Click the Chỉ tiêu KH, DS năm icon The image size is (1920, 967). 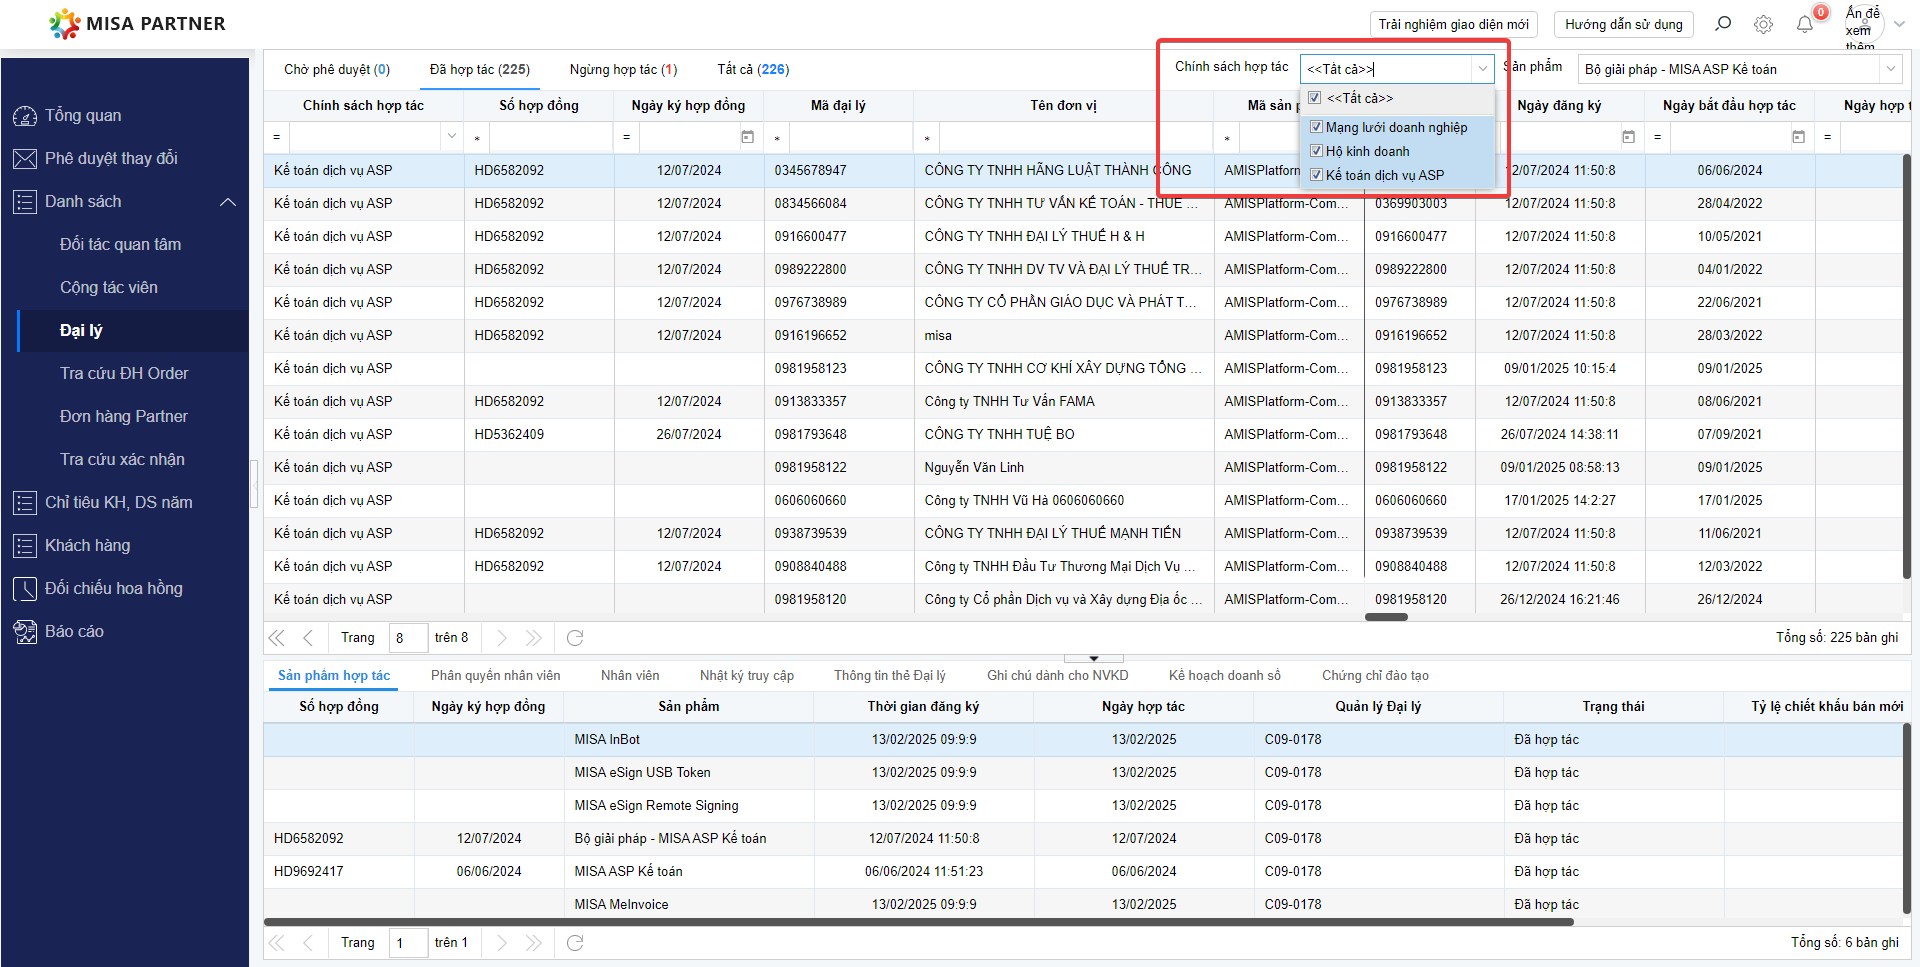pos(25,503)
